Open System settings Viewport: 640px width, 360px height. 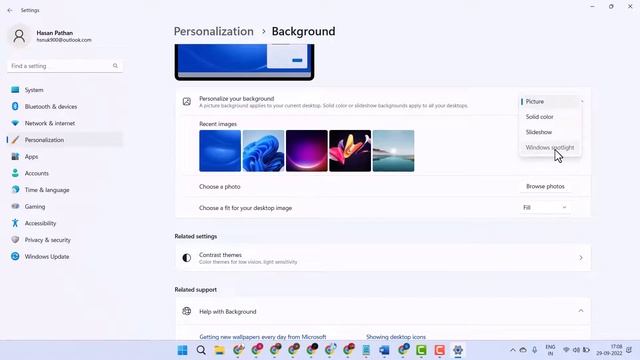(x=65, y=90)
